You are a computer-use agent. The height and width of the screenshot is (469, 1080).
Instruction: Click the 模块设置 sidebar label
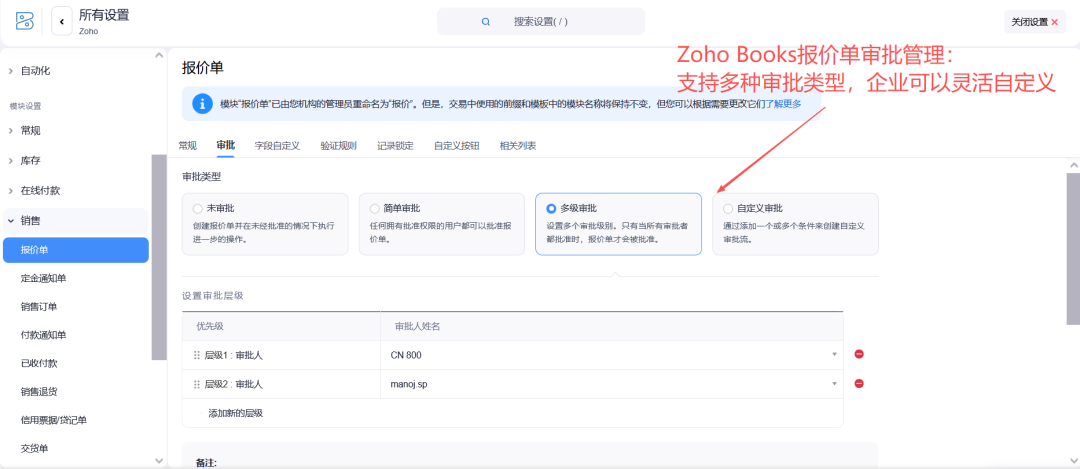pyautogui.click(x=25, y=106)
